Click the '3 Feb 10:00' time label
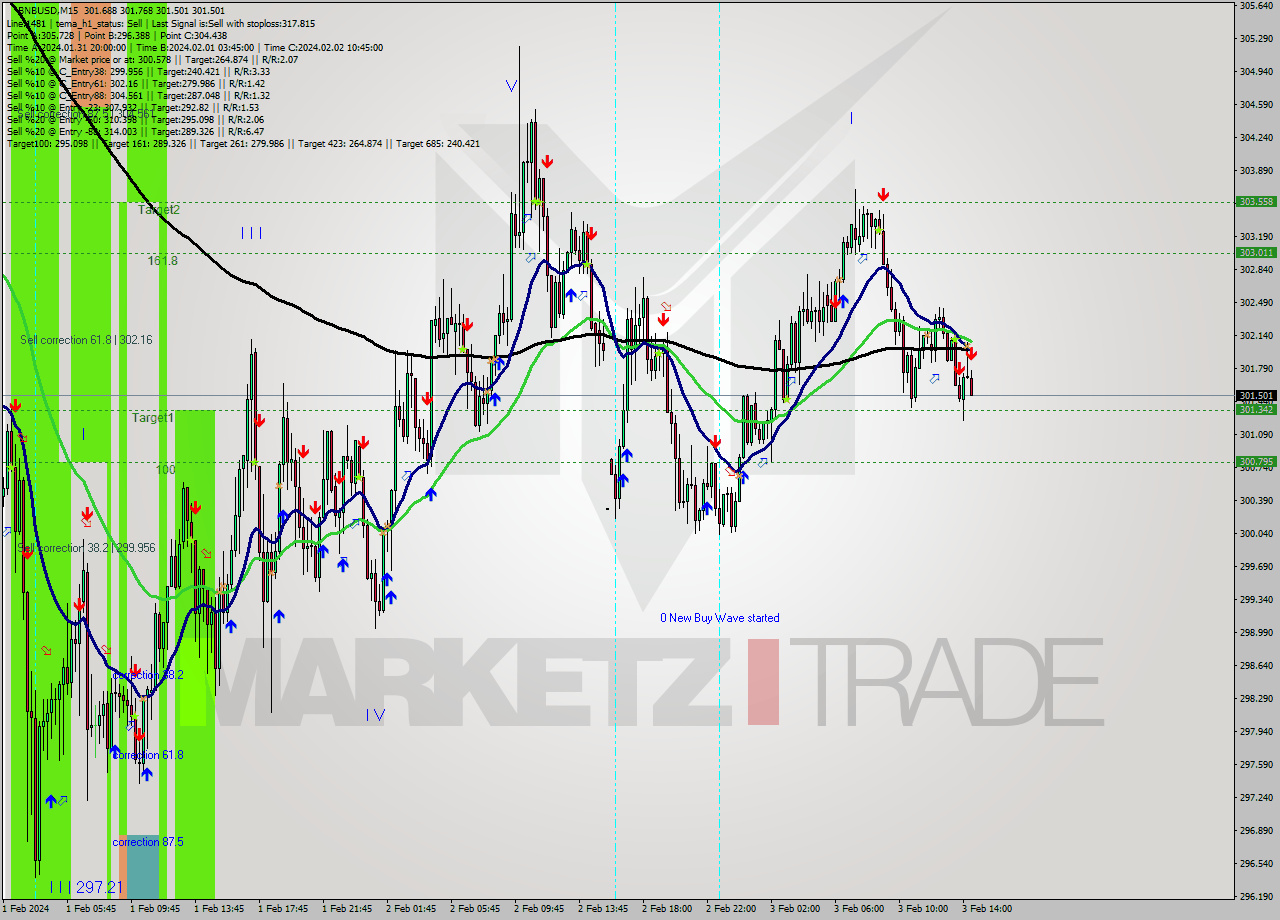The width and height of the screenshot is (1280, 920). [923, 909]
